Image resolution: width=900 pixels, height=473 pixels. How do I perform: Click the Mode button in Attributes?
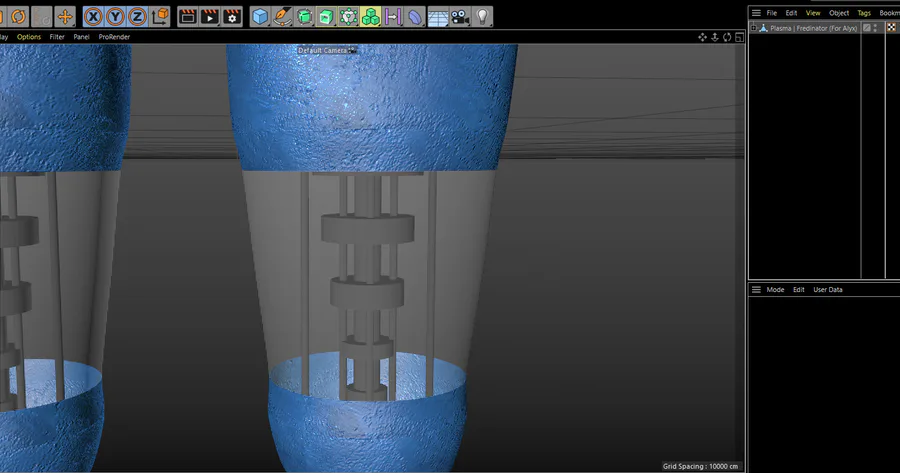tap(775, 289)
